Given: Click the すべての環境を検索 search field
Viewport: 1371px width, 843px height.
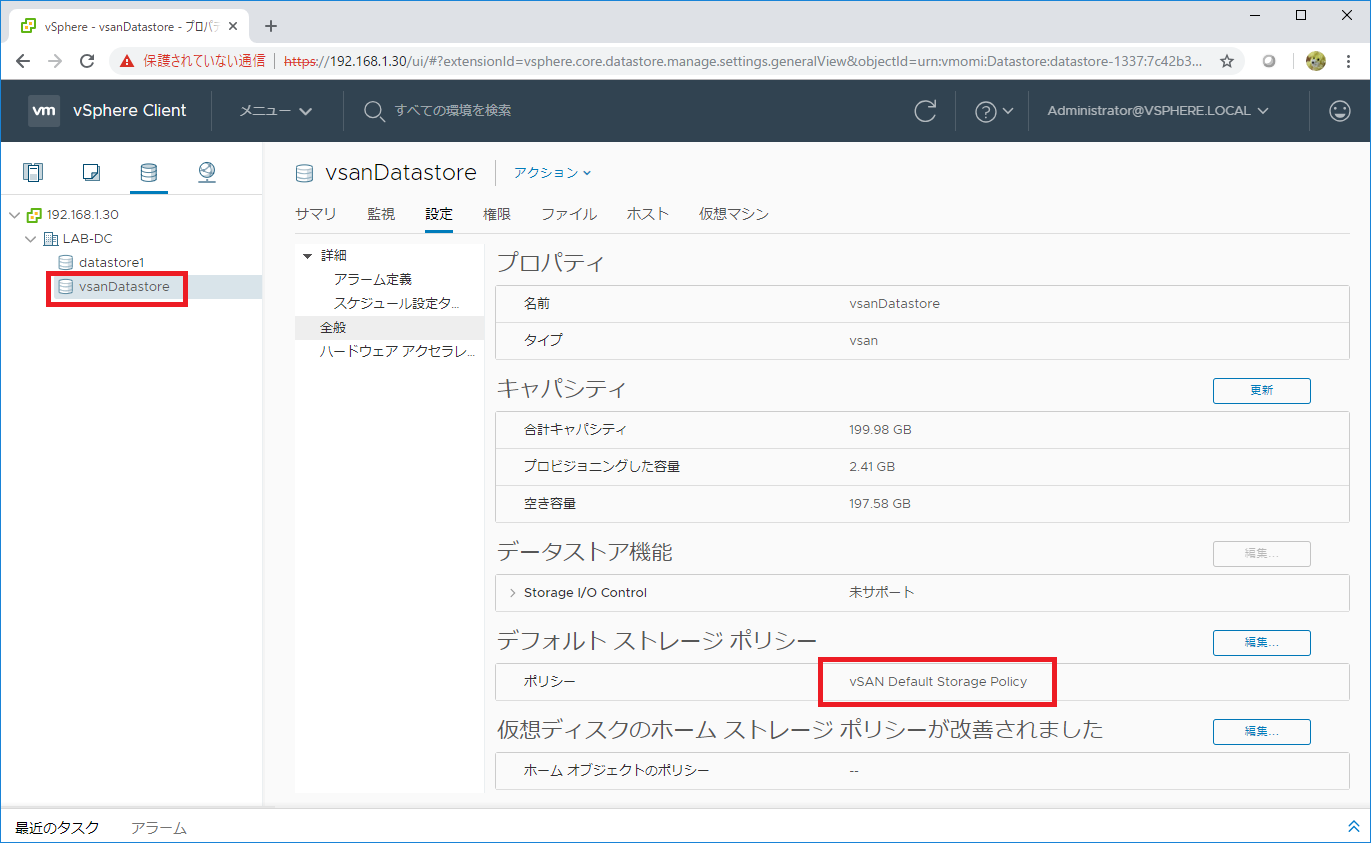Looking at the screenshot, I should (453, 111).
